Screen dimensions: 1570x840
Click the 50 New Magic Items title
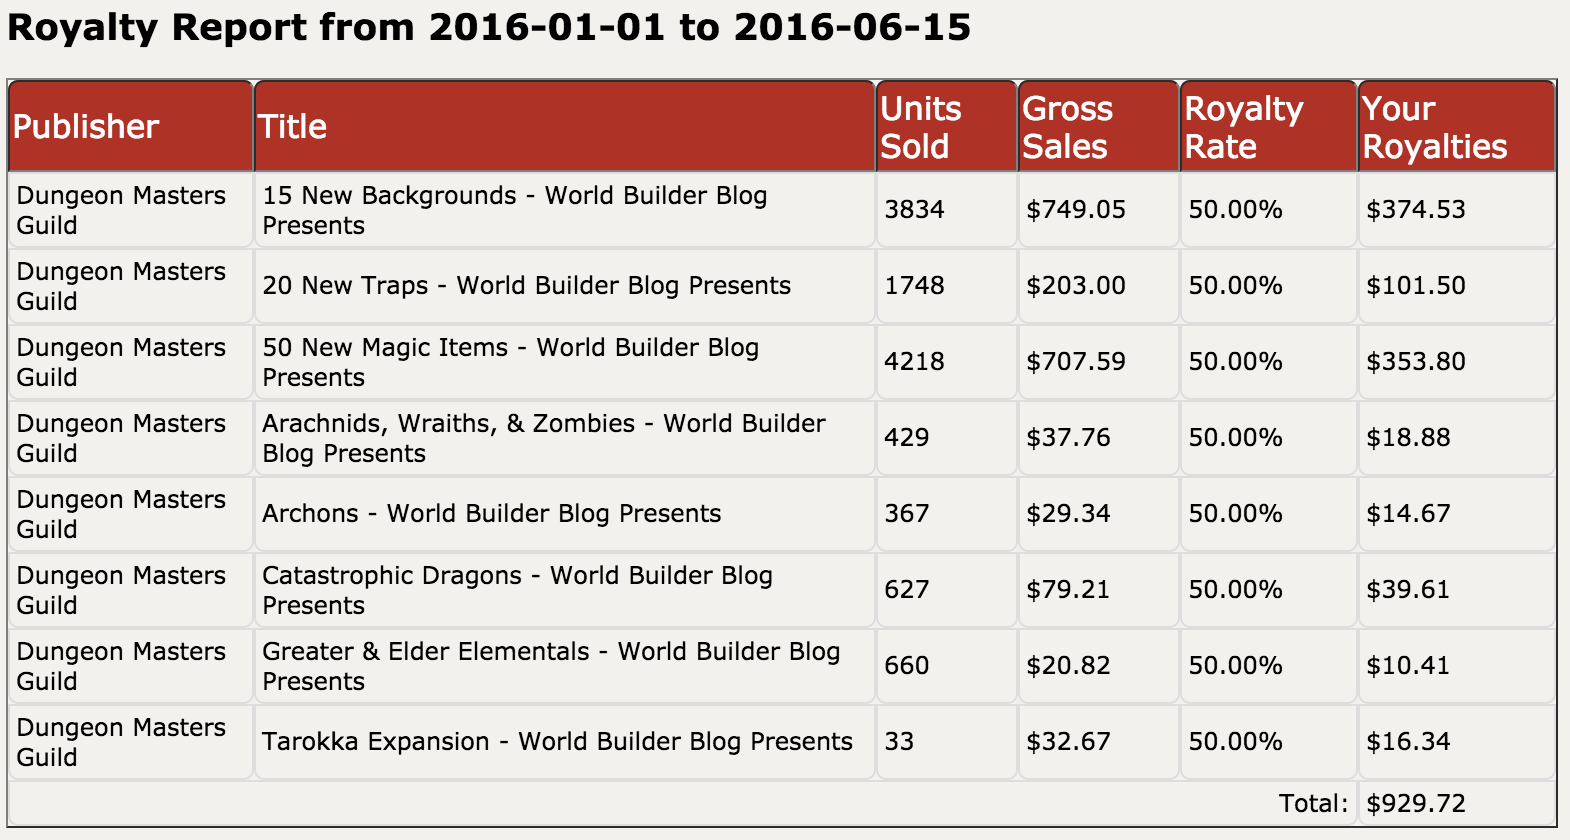510,362
